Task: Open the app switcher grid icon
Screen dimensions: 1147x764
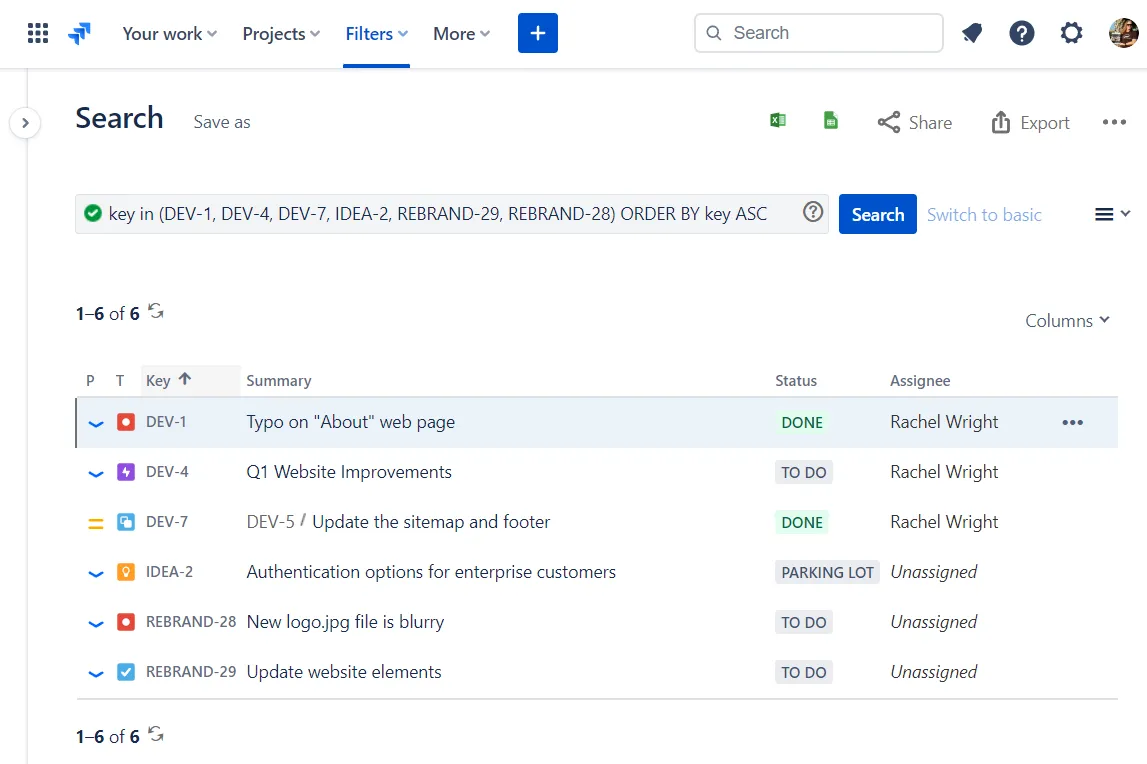Action: coord(38,33)
